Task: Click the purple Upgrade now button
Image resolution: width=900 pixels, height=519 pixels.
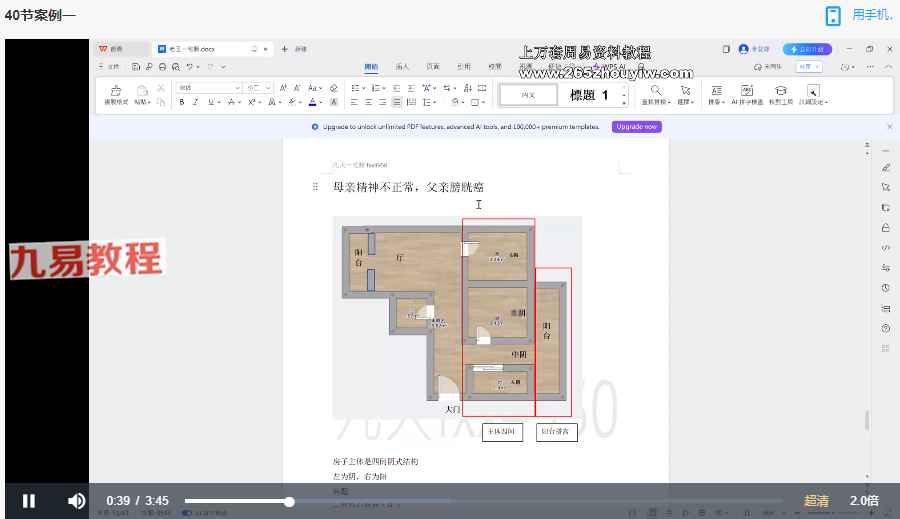Action: [x=637, y=127]
